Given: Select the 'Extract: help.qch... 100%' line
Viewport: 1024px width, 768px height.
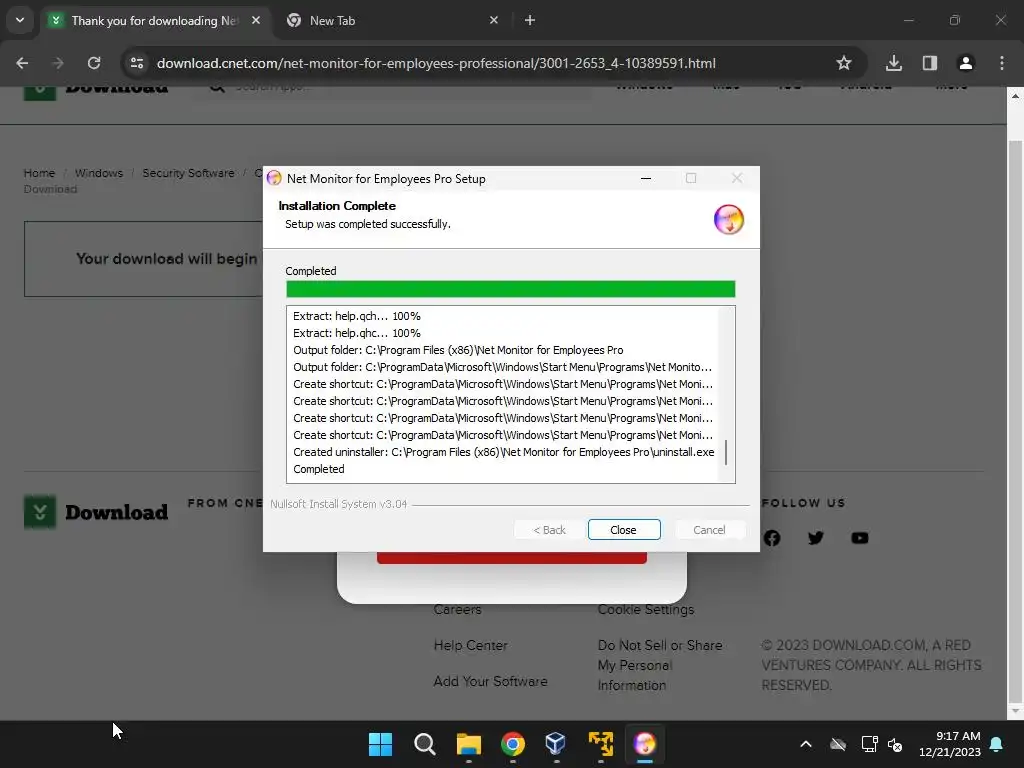Looking at the screenshot, I should tap(357, 316).
